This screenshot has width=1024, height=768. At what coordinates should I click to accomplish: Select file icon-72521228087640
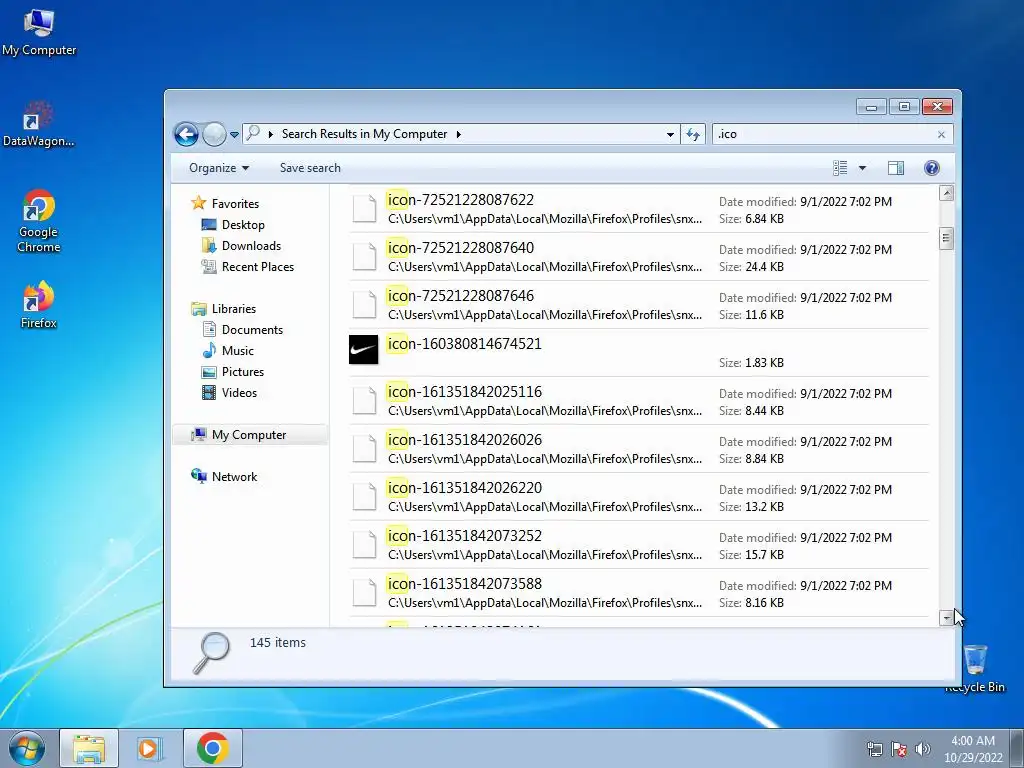tap(639, 257)
